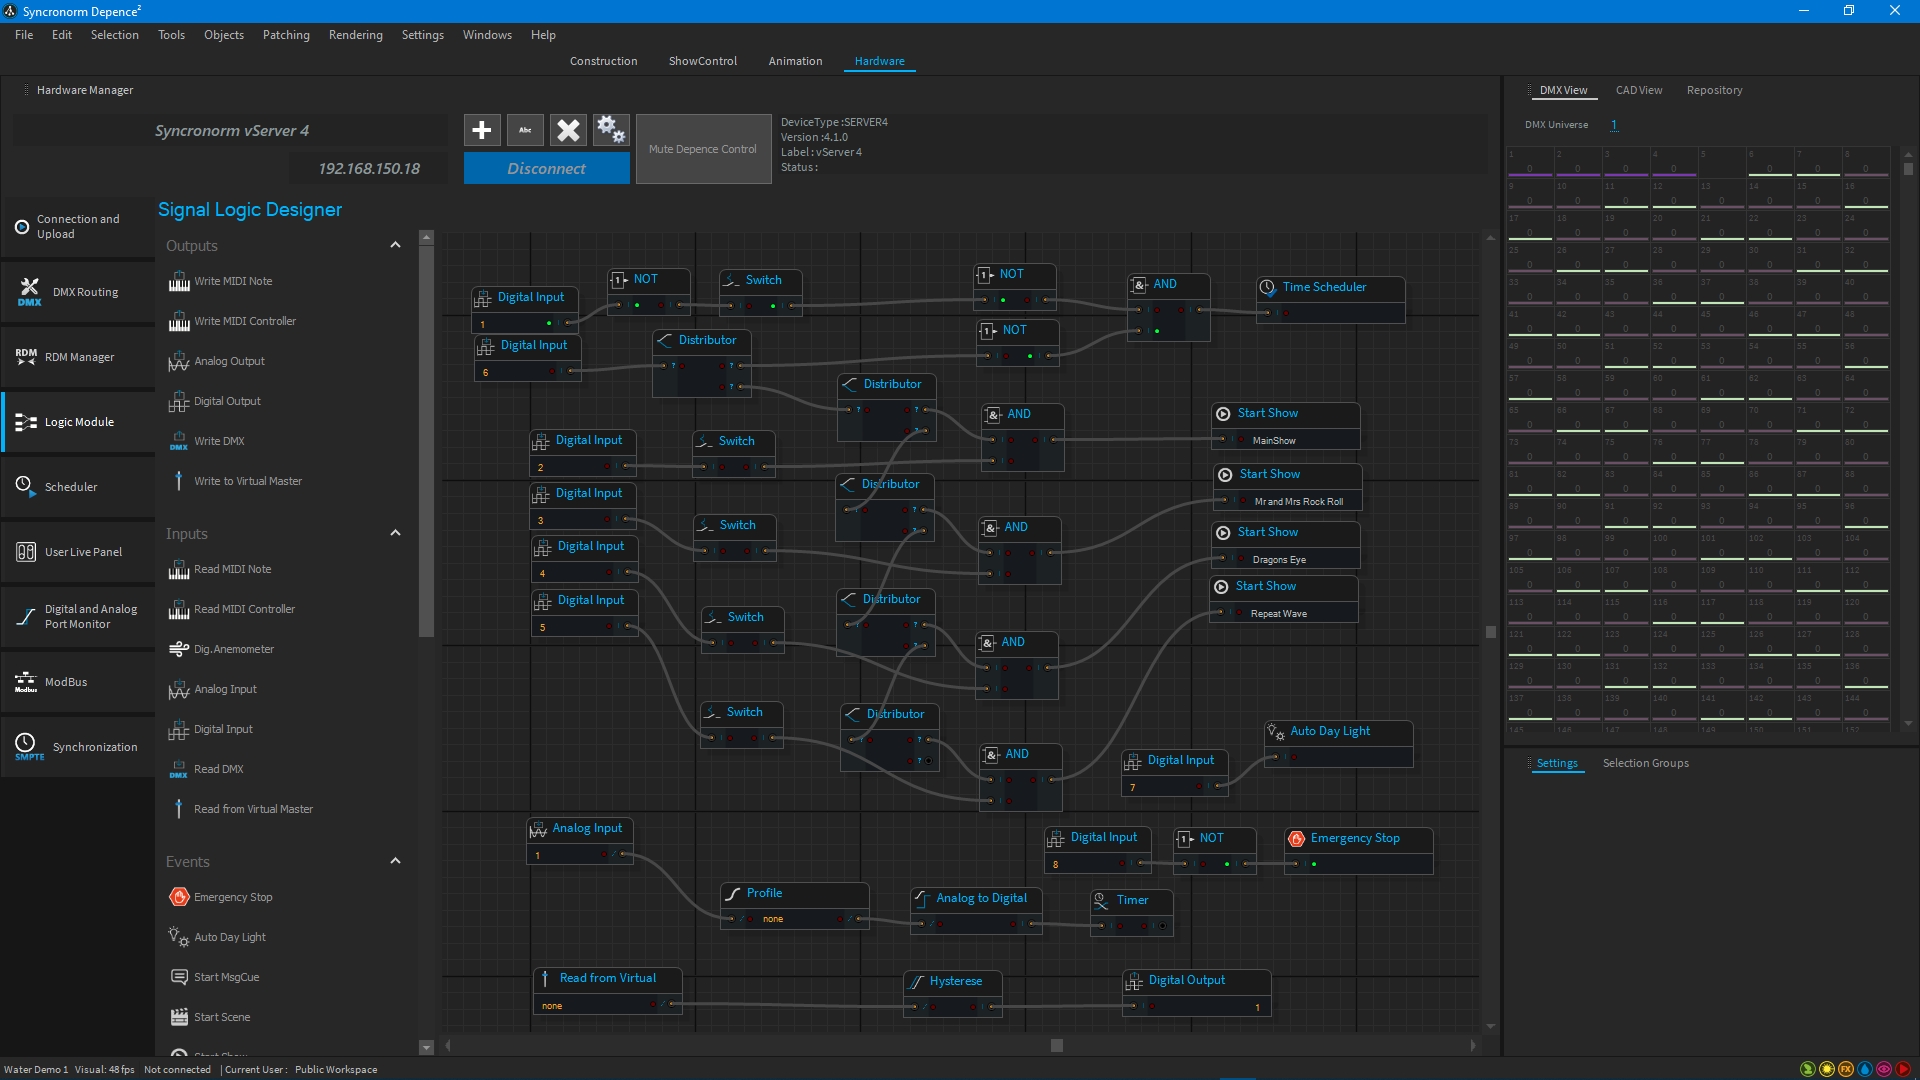Click the add device plus icon

coord(481,130)
